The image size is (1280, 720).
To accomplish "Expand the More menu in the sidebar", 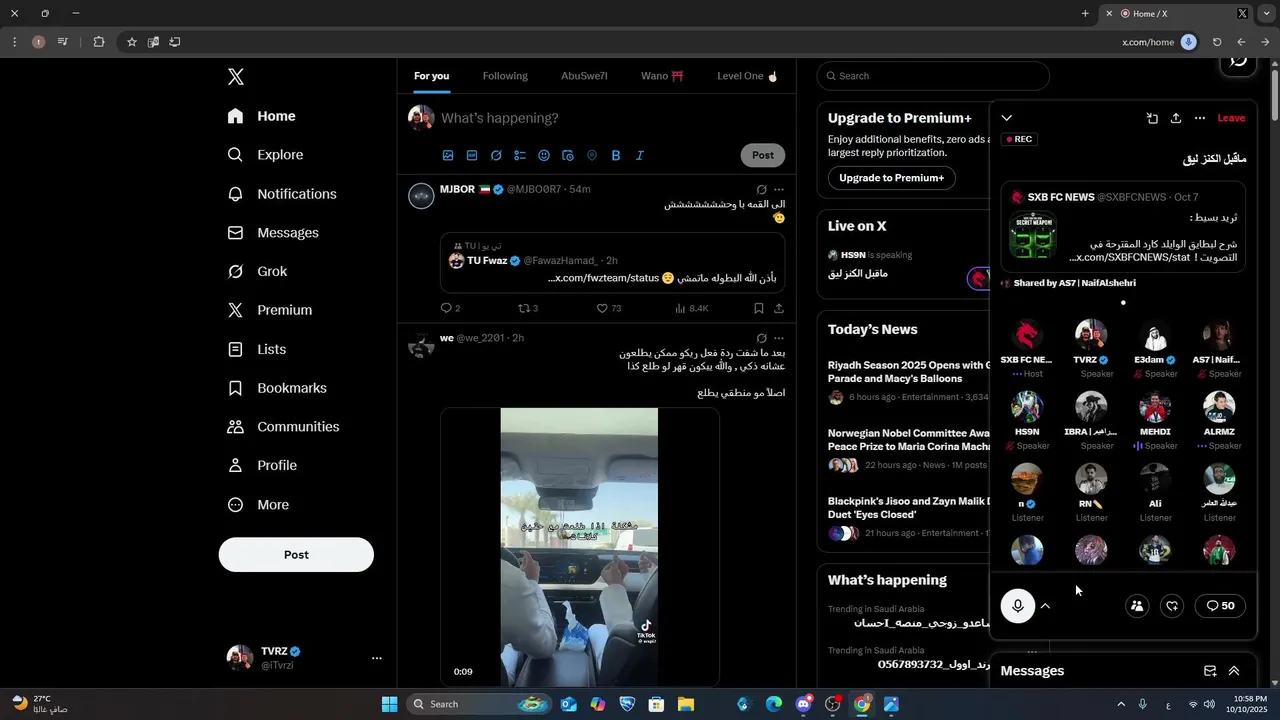I will (258, 505).
